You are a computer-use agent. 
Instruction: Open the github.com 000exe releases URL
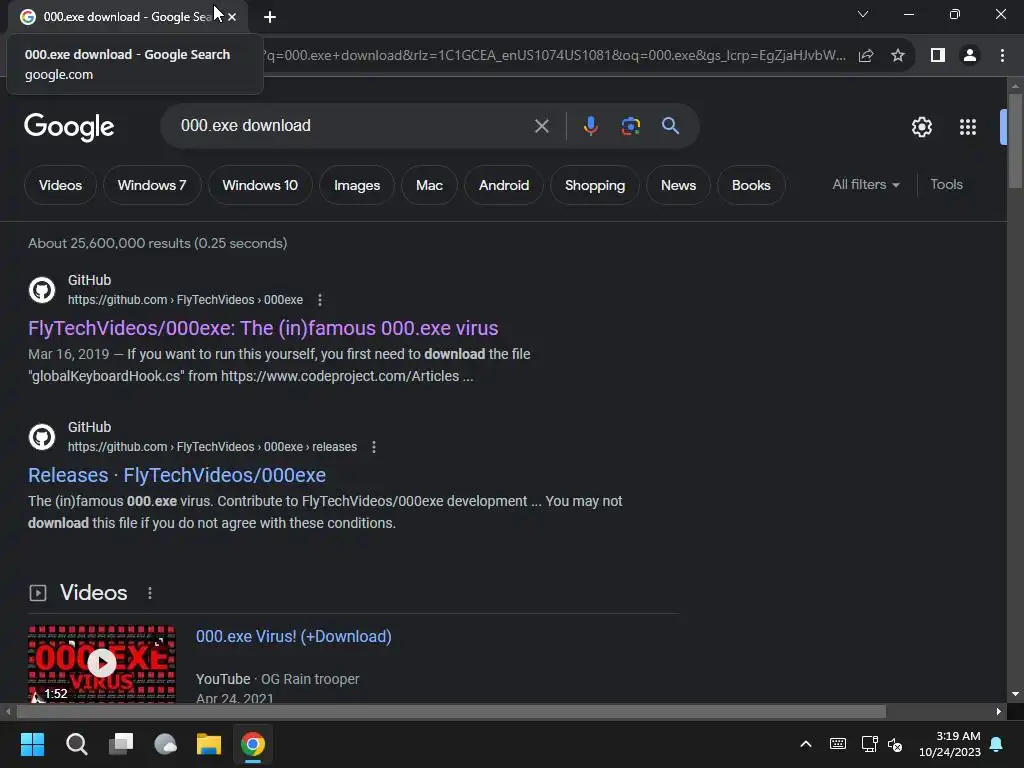coord(212,447)
